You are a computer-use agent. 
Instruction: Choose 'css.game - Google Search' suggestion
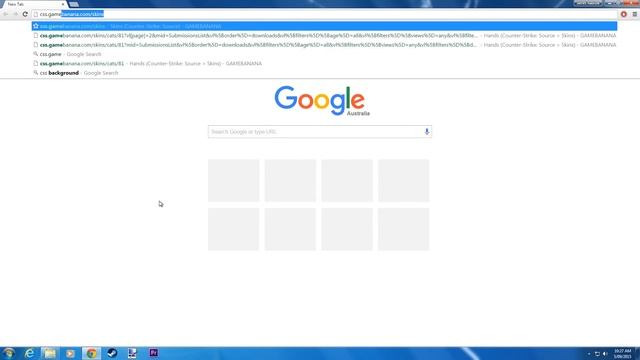pos(324,54)
